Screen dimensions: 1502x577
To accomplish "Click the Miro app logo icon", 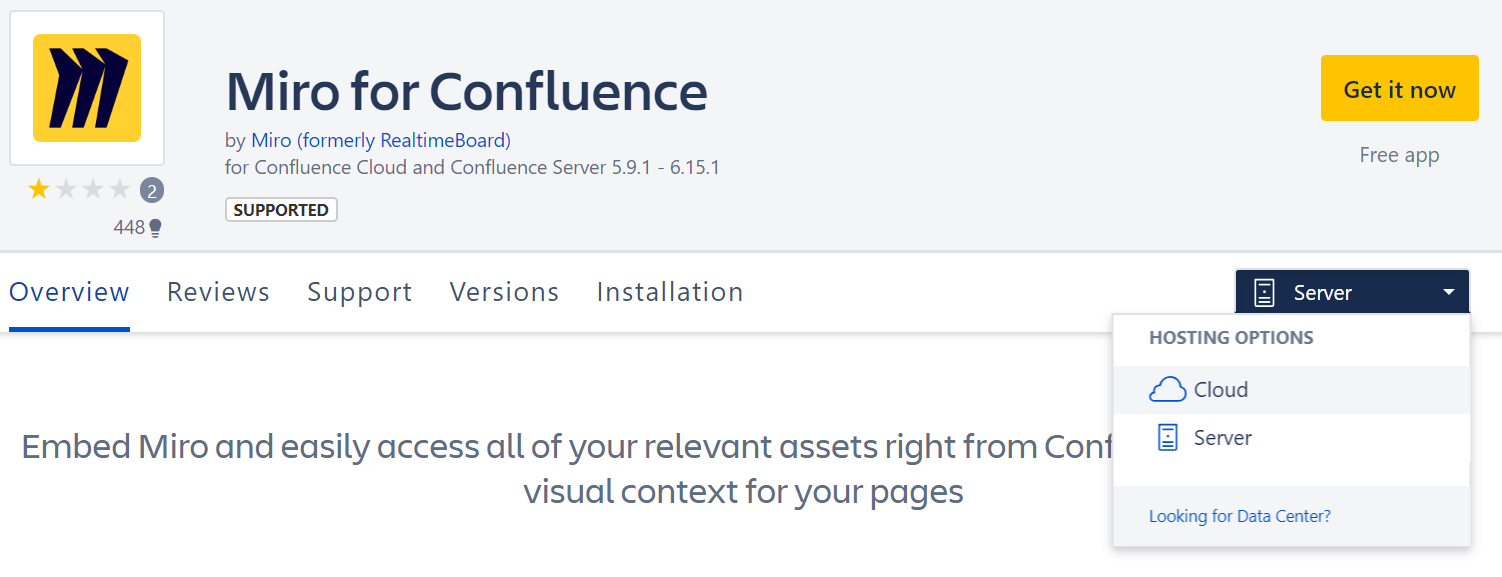I will click(87, 88).
